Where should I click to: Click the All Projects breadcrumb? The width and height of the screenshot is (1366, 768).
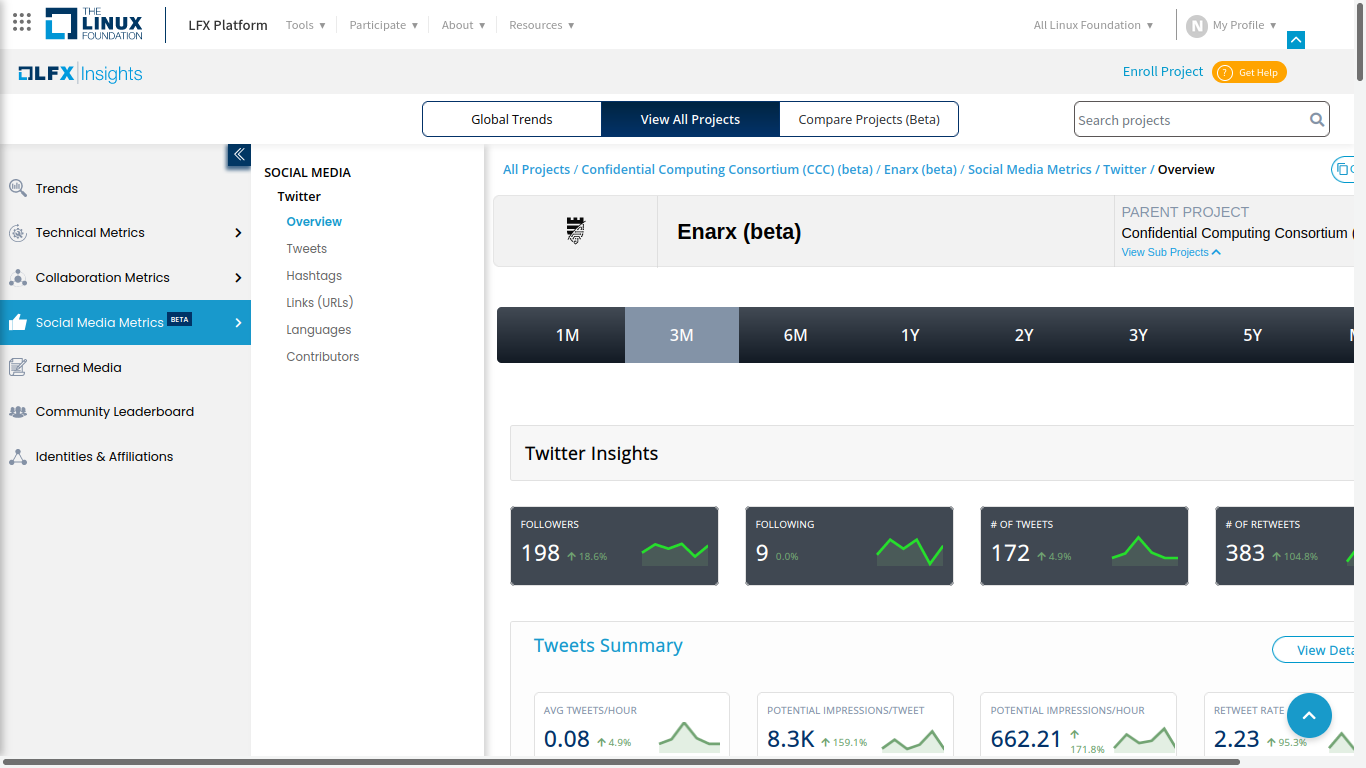click(537, 170)
